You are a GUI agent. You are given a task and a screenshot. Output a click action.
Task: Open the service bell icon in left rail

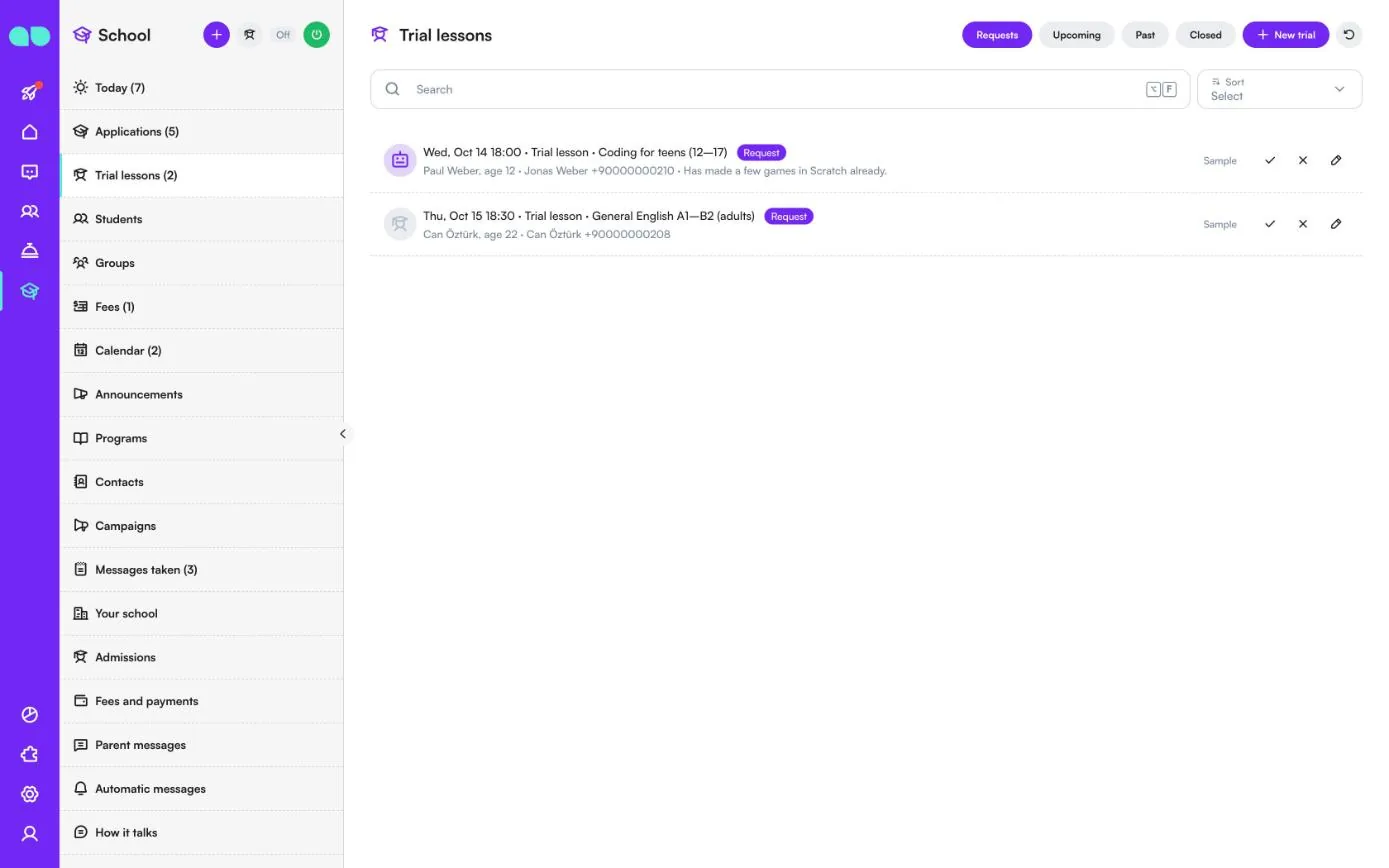click(30, 251)
